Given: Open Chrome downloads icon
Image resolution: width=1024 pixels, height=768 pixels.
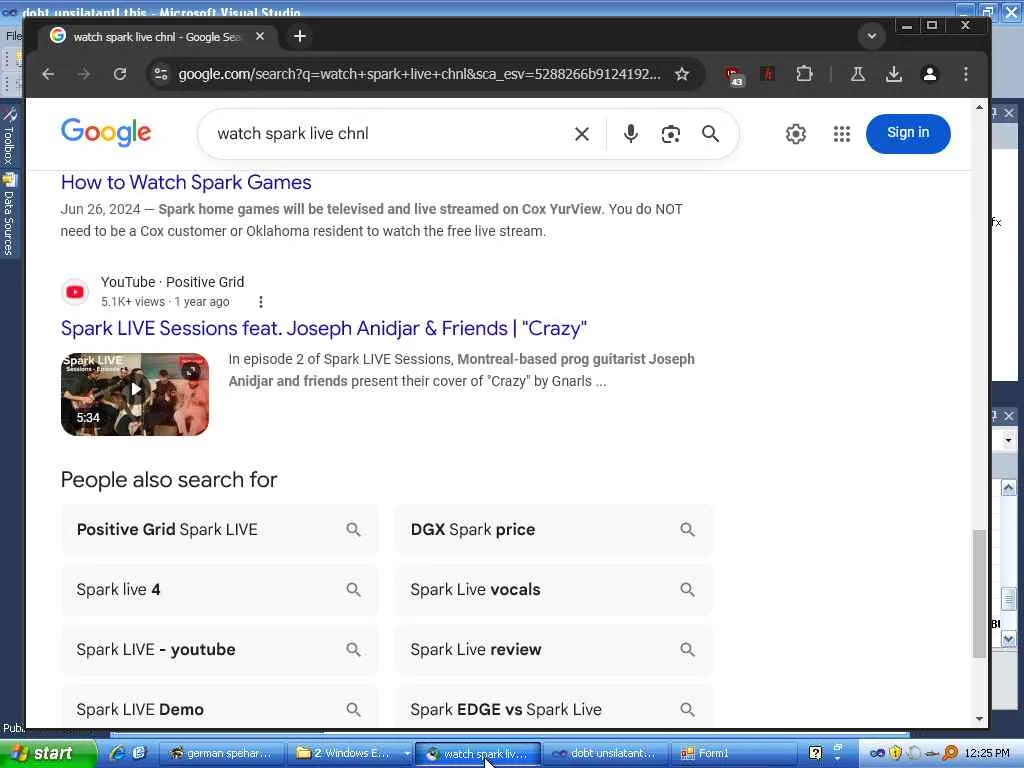Looking at the screenshot, I should click(x=893, y=74).
